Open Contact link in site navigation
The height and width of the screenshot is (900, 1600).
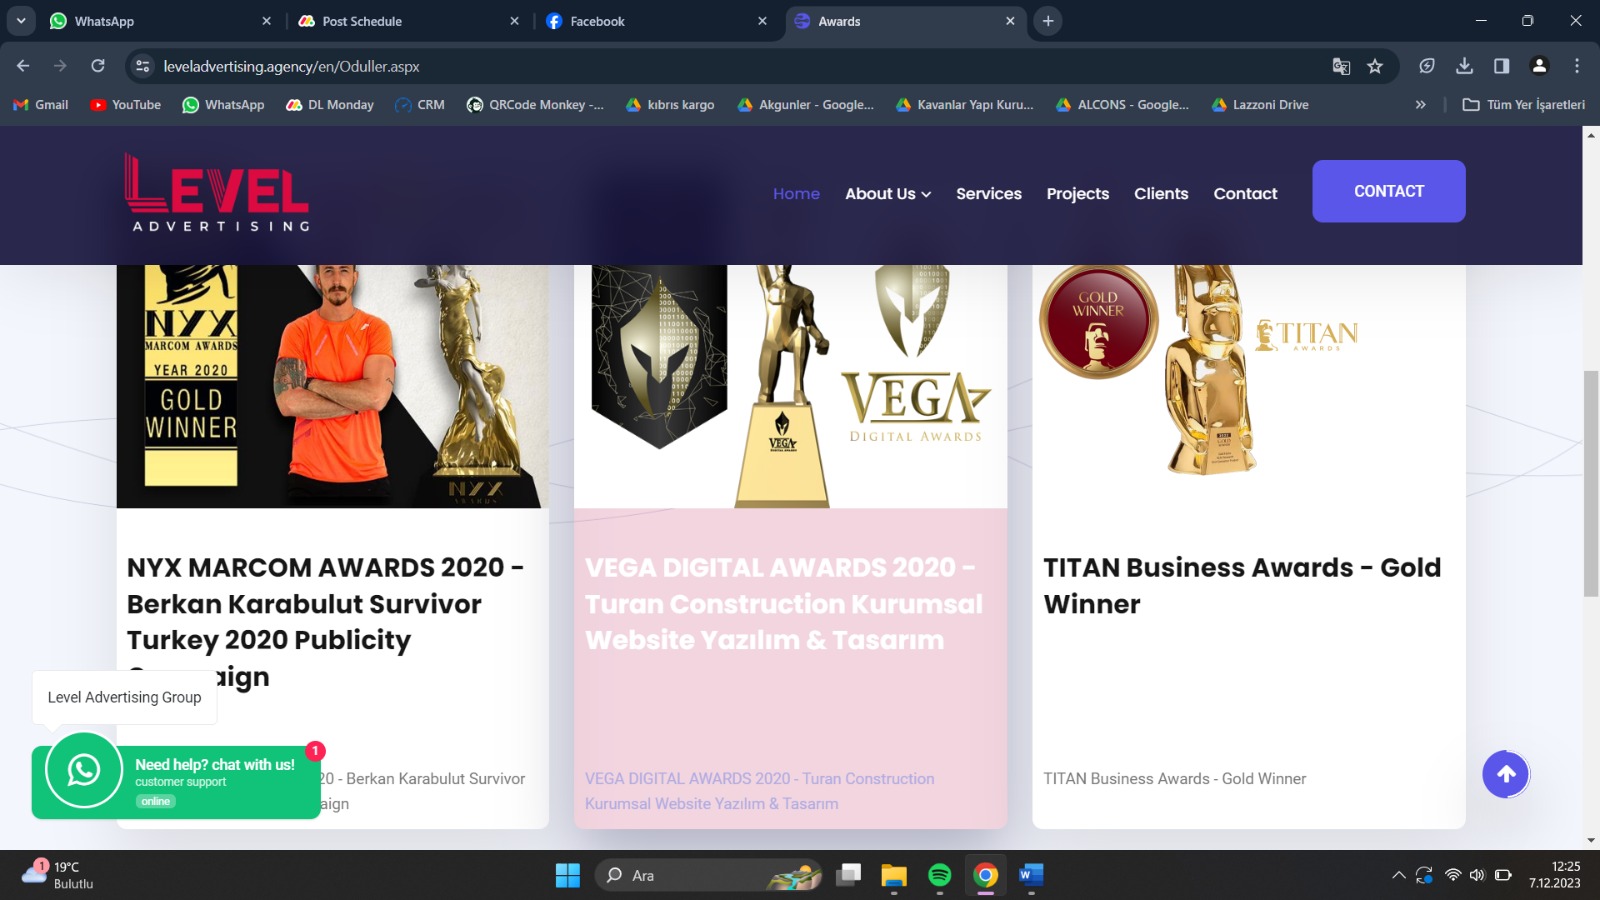click(1245, 194)
